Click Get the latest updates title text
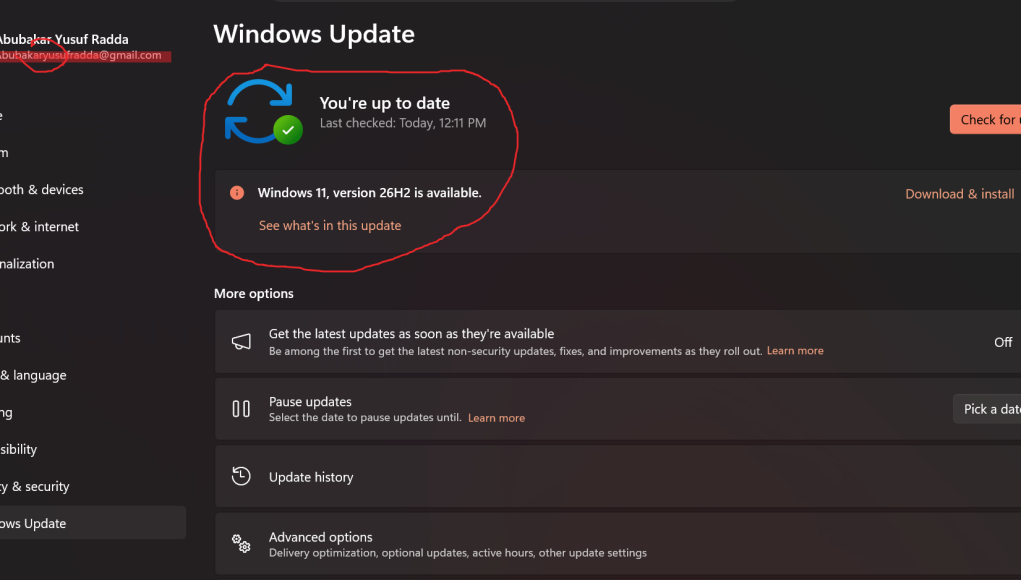 click(x=412, y=333)
